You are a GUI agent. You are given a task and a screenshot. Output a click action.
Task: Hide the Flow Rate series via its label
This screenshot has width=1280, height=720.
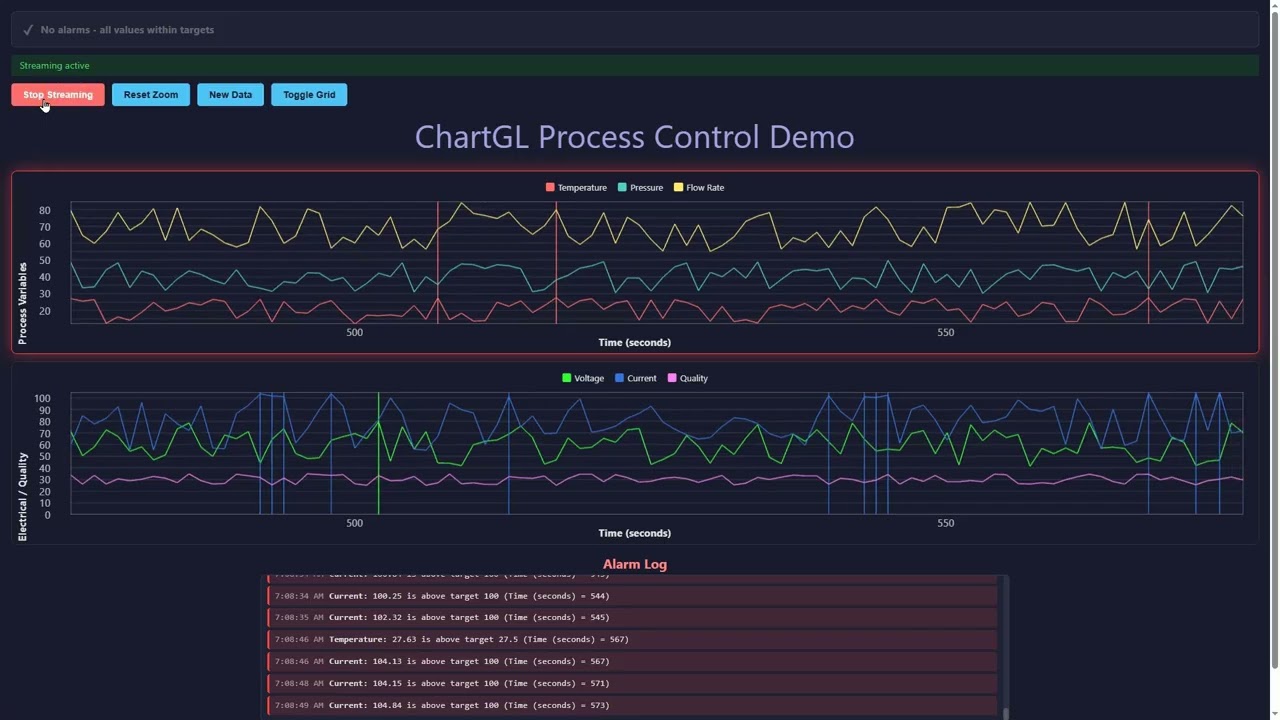pyautogui.click(x=705, y=188)
